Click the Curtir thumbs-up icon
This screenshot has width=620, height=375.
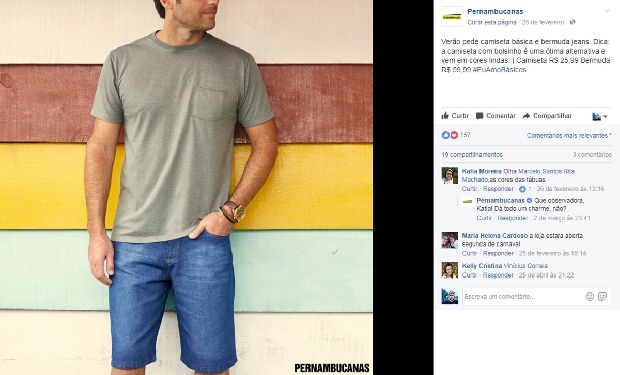coord(445,116)
